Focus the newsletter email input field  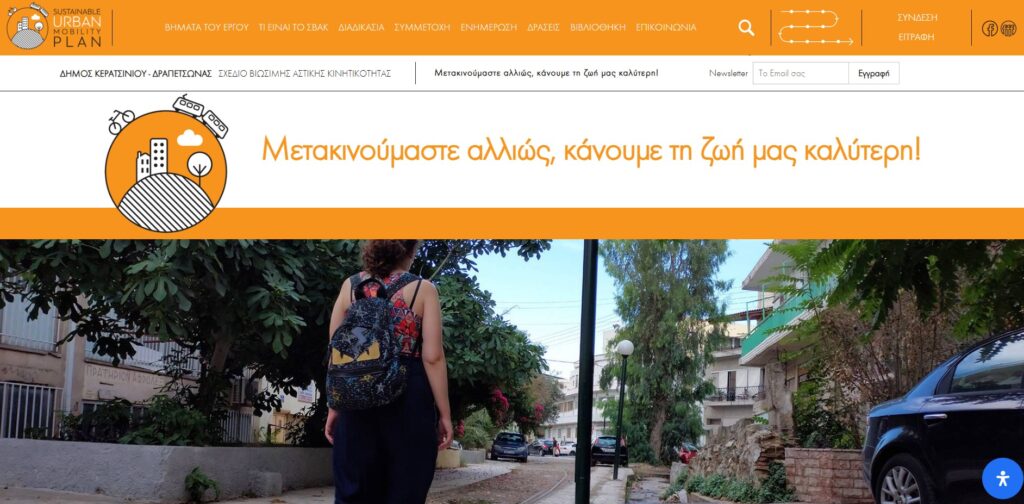pos(801,73)
